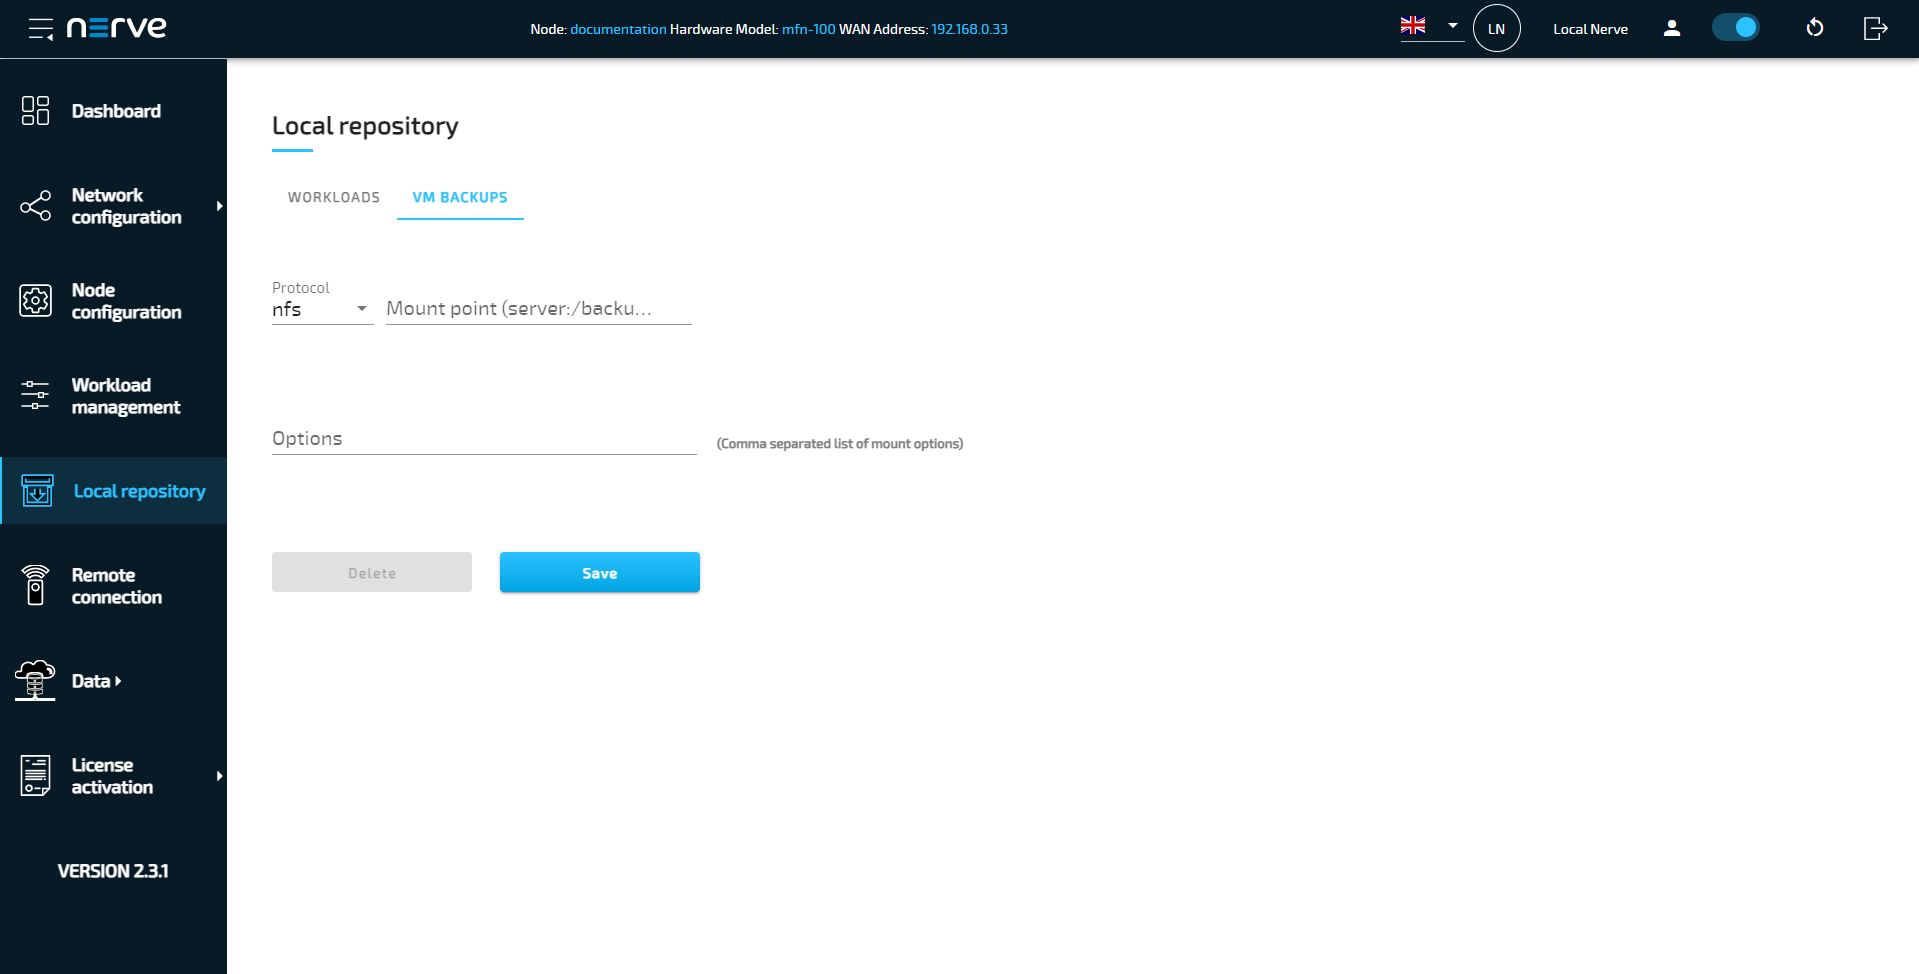
Task: Click the reload icon in the top right
Action: click(x=1815, y=28)
